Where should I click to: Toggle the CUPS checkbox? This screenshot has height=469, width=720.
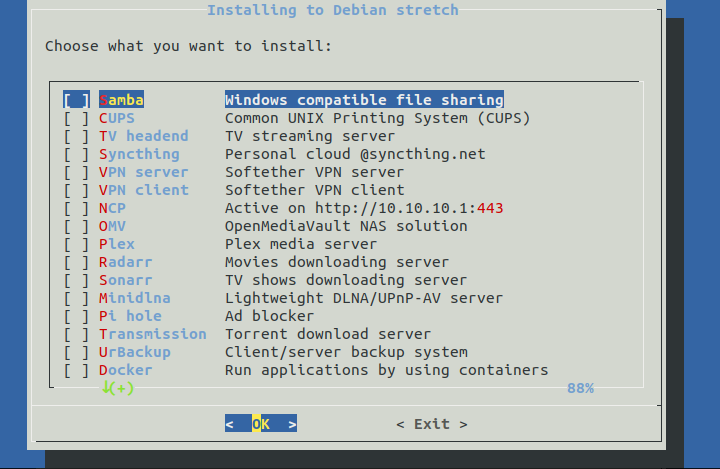(76, 118)
